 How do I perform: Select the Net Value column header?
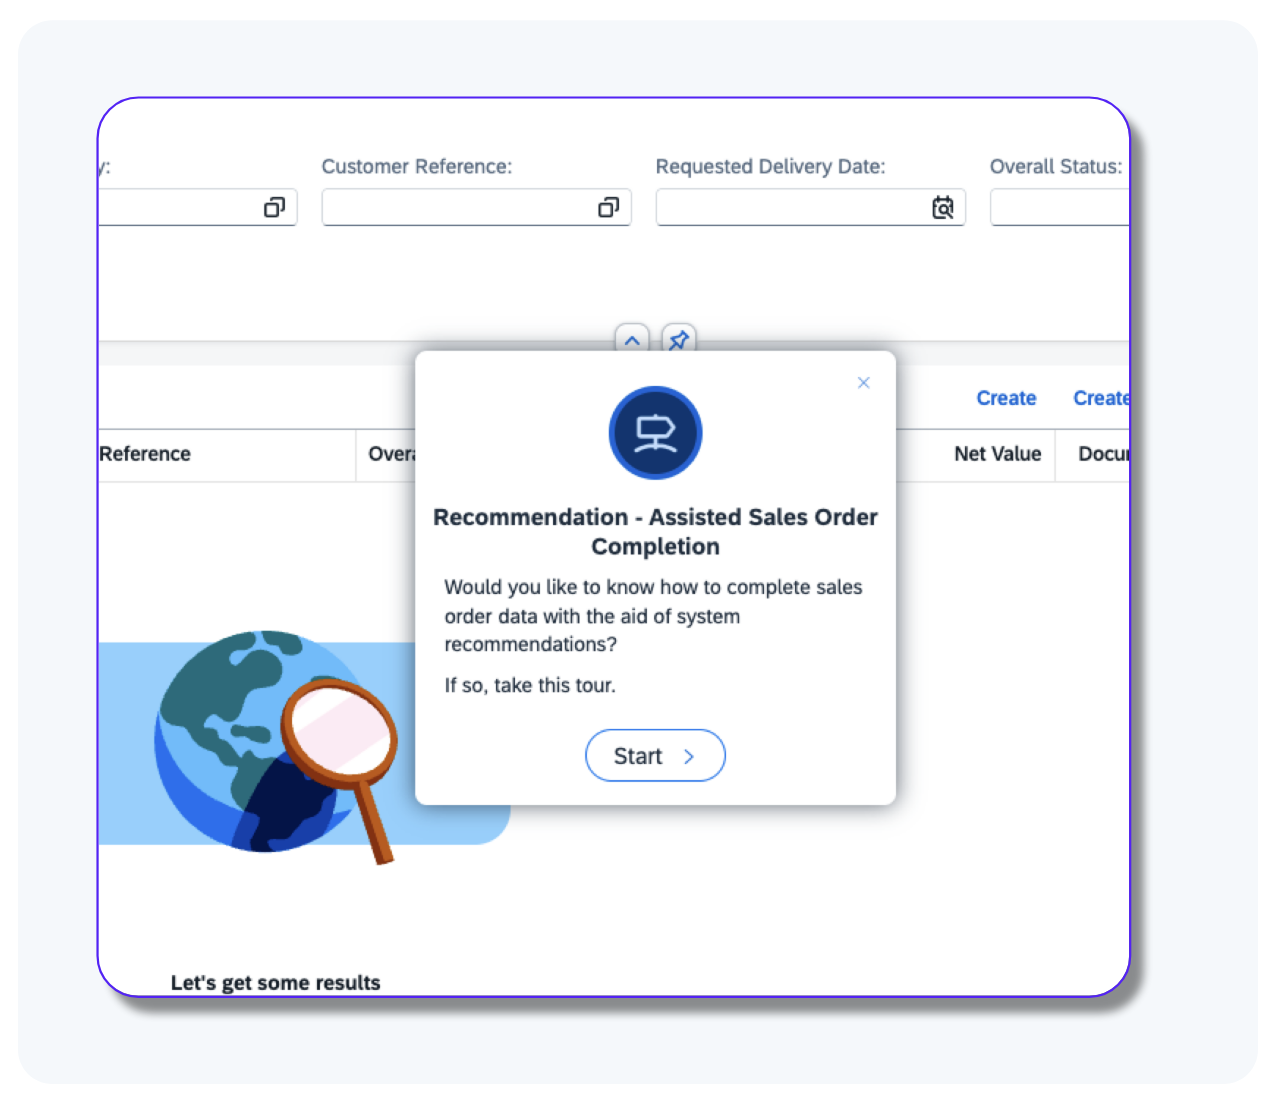click(x=997, y=454)
